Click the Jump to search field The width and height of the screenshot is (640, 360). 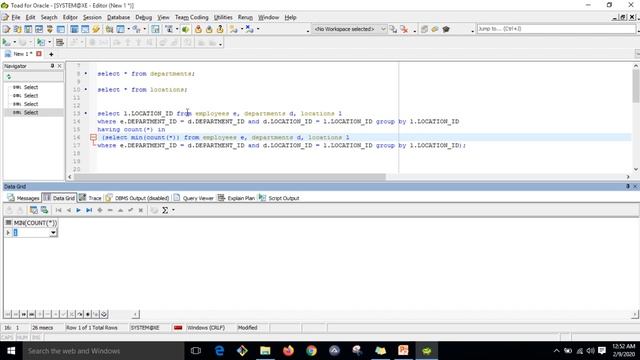[x=556, y=29]
